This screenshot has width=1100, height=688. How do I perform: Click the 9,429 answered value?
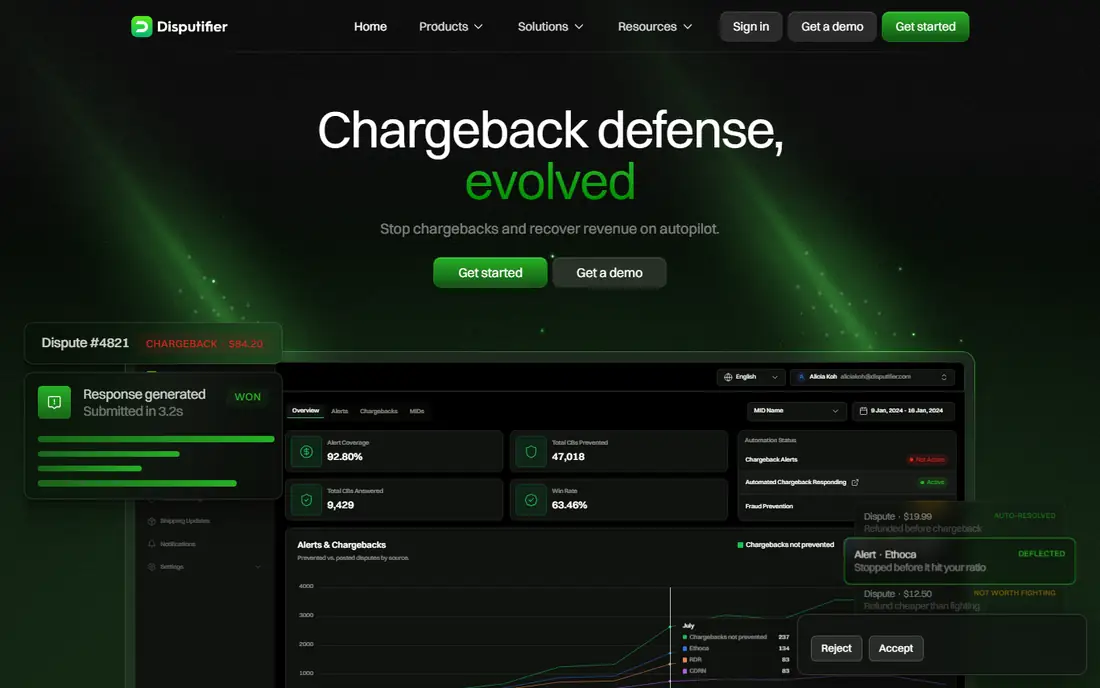(340, 505)
